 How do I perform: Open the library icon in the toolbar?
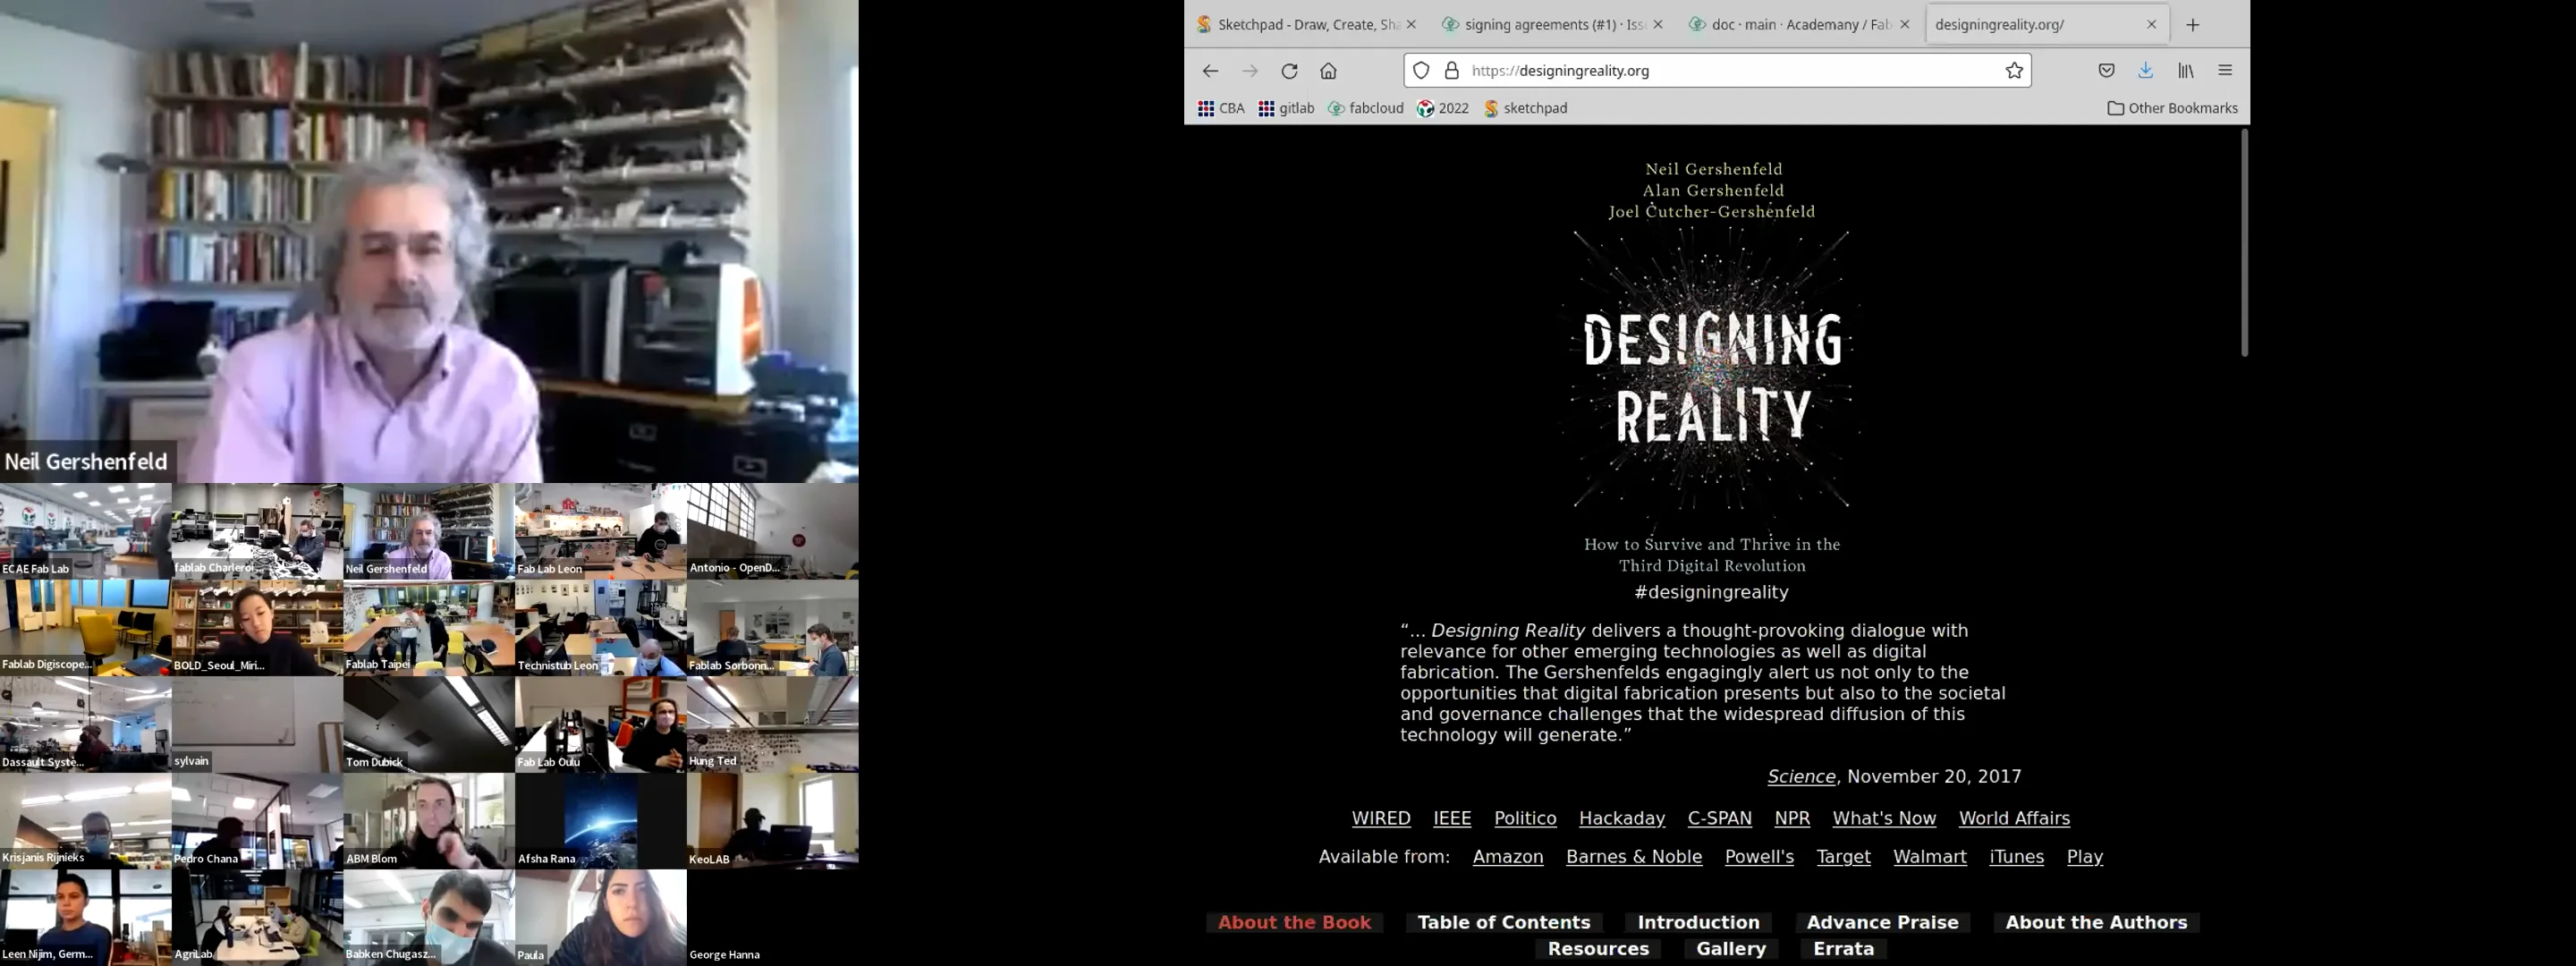point(2186,71)
